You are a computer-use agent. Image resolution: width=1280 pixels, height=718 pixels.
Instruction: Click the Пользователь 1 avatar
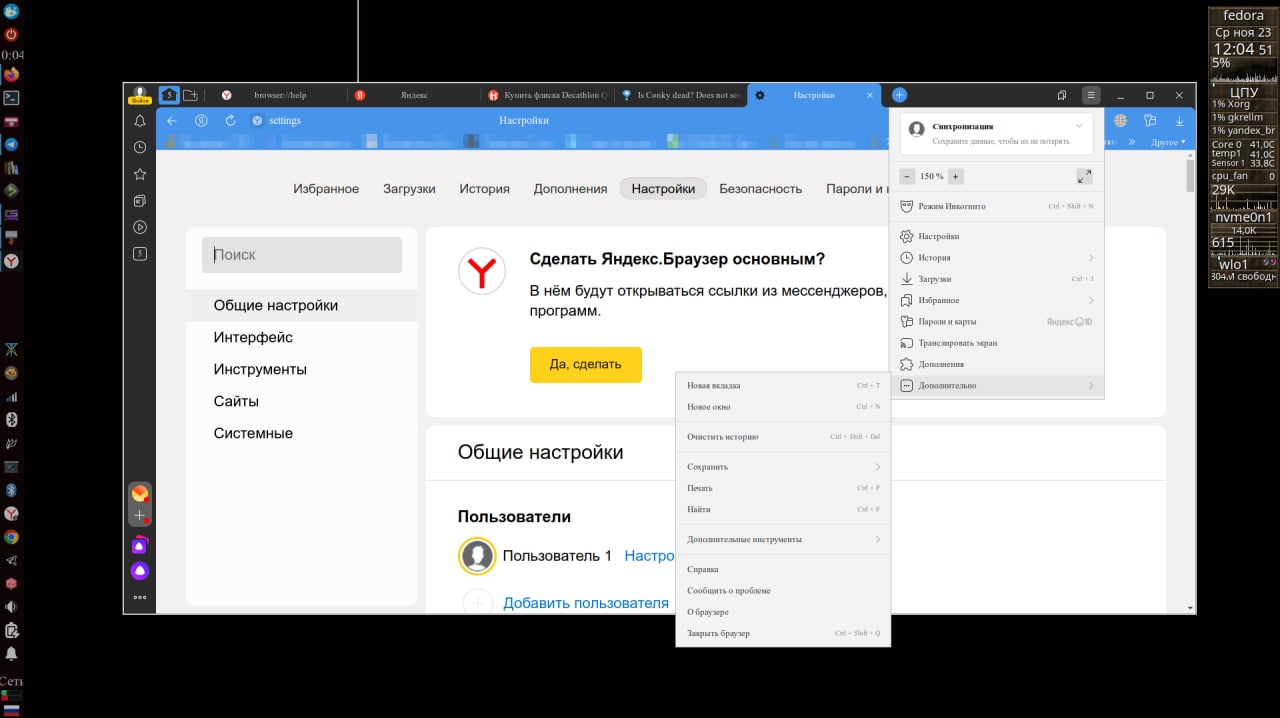pyautogui.click(x=477, y=556)
